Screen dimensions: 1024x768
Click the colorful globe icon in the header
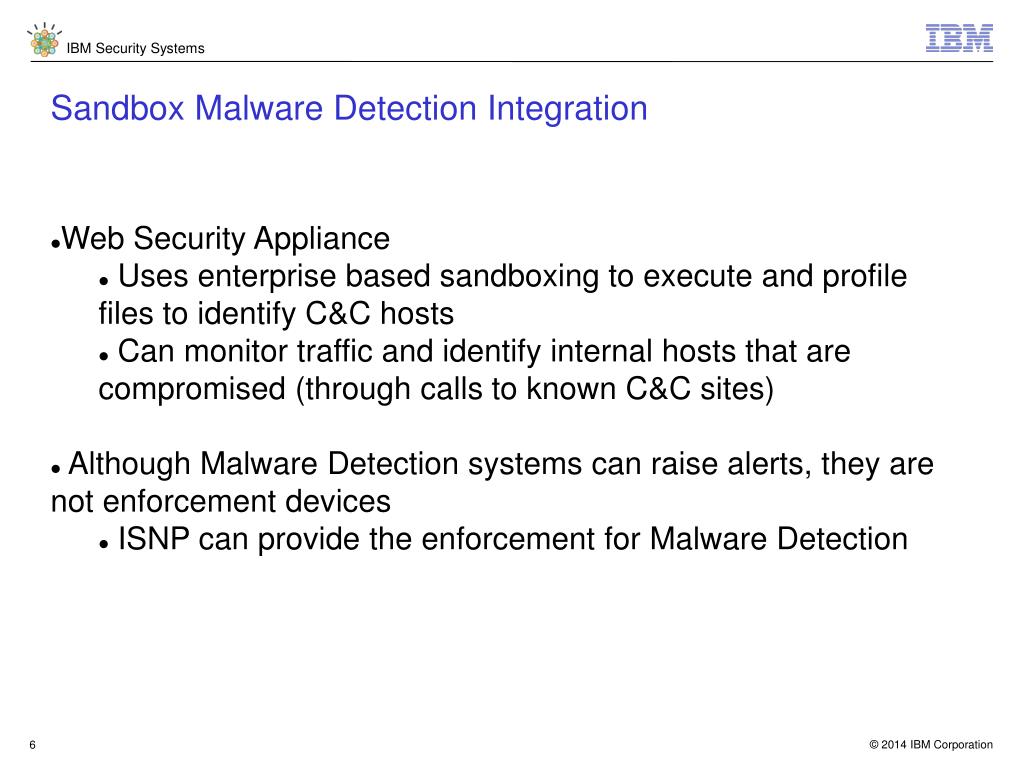click(44, 40)
